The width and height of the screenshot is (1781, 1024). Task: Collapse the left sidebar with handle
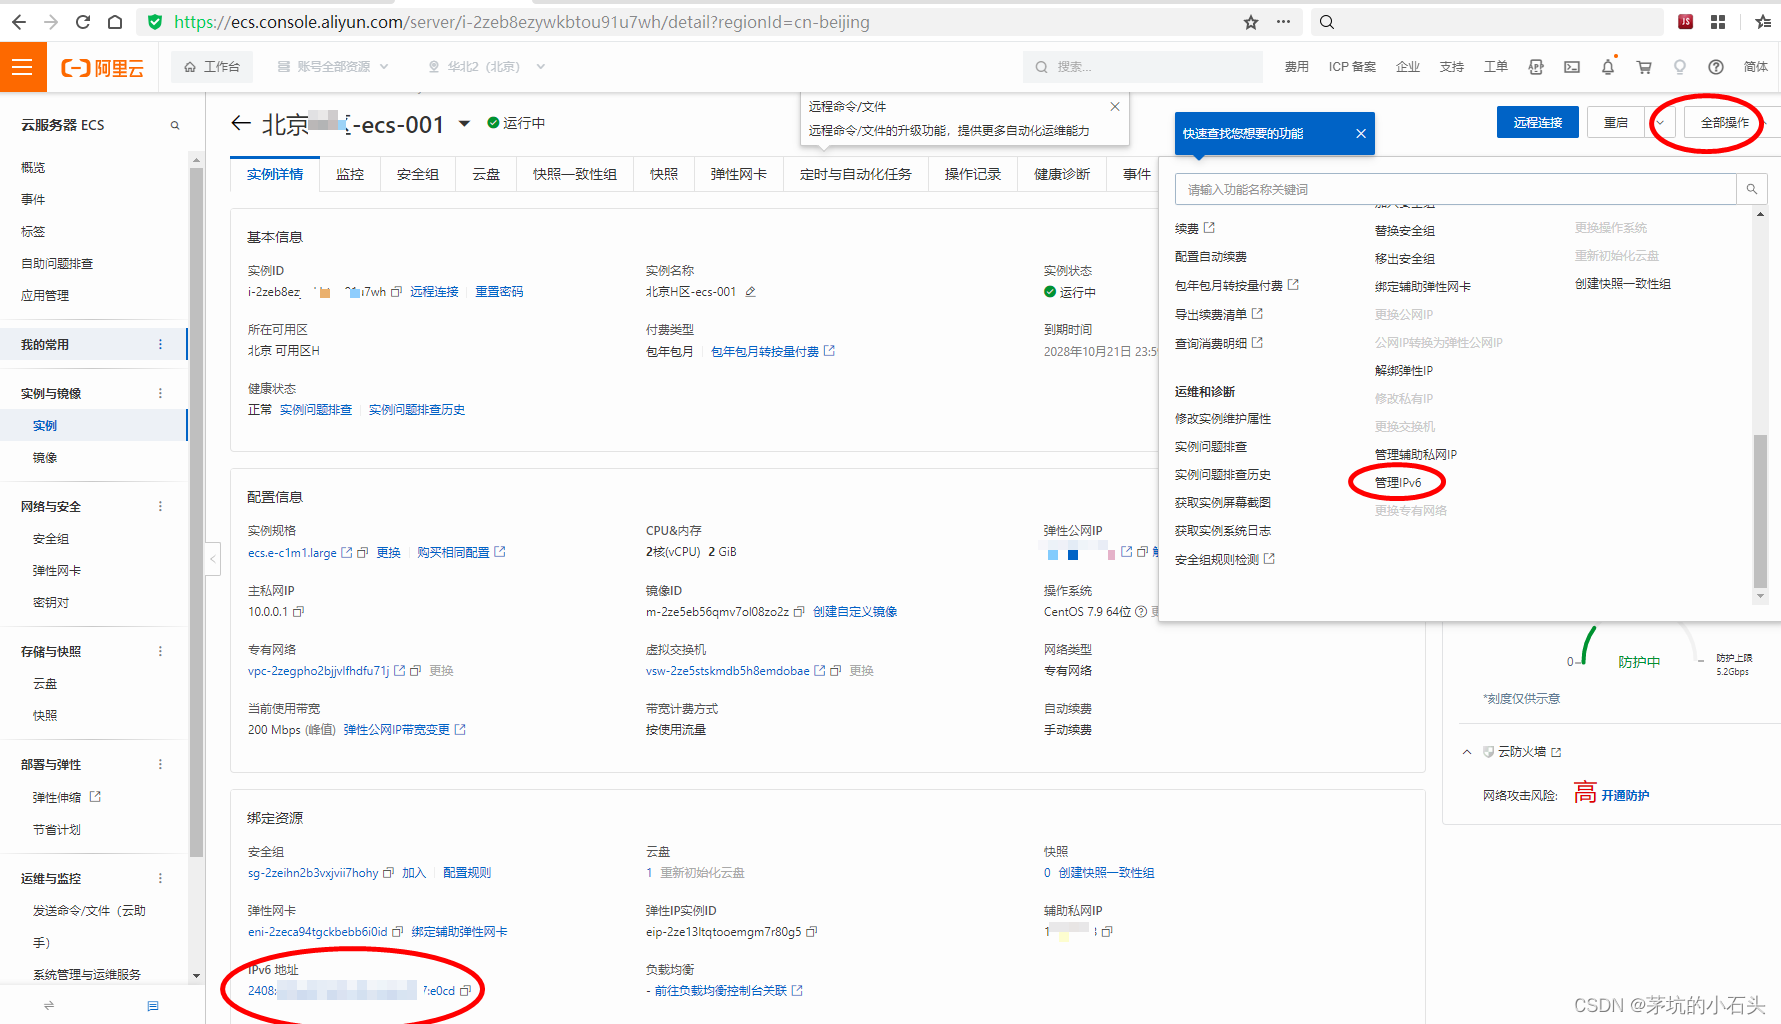[x=213, y=559]
